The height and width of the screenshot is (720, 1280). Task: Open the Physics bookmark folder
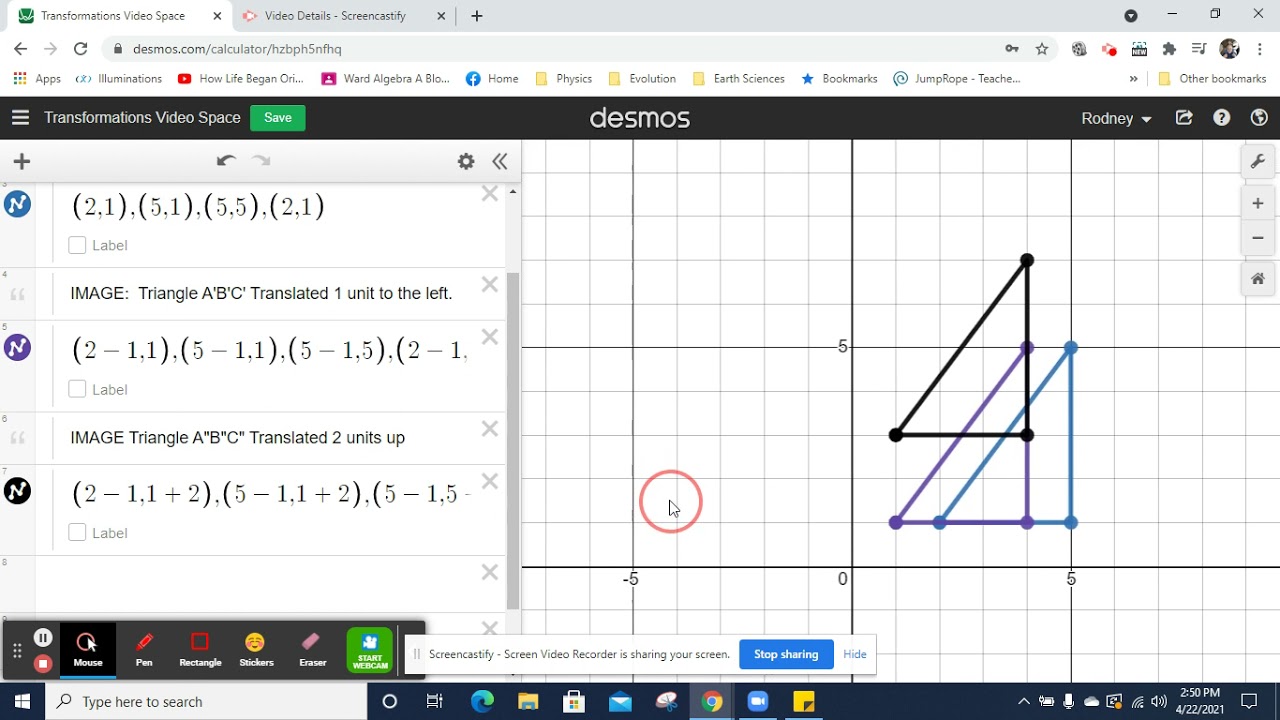point(565,79)
